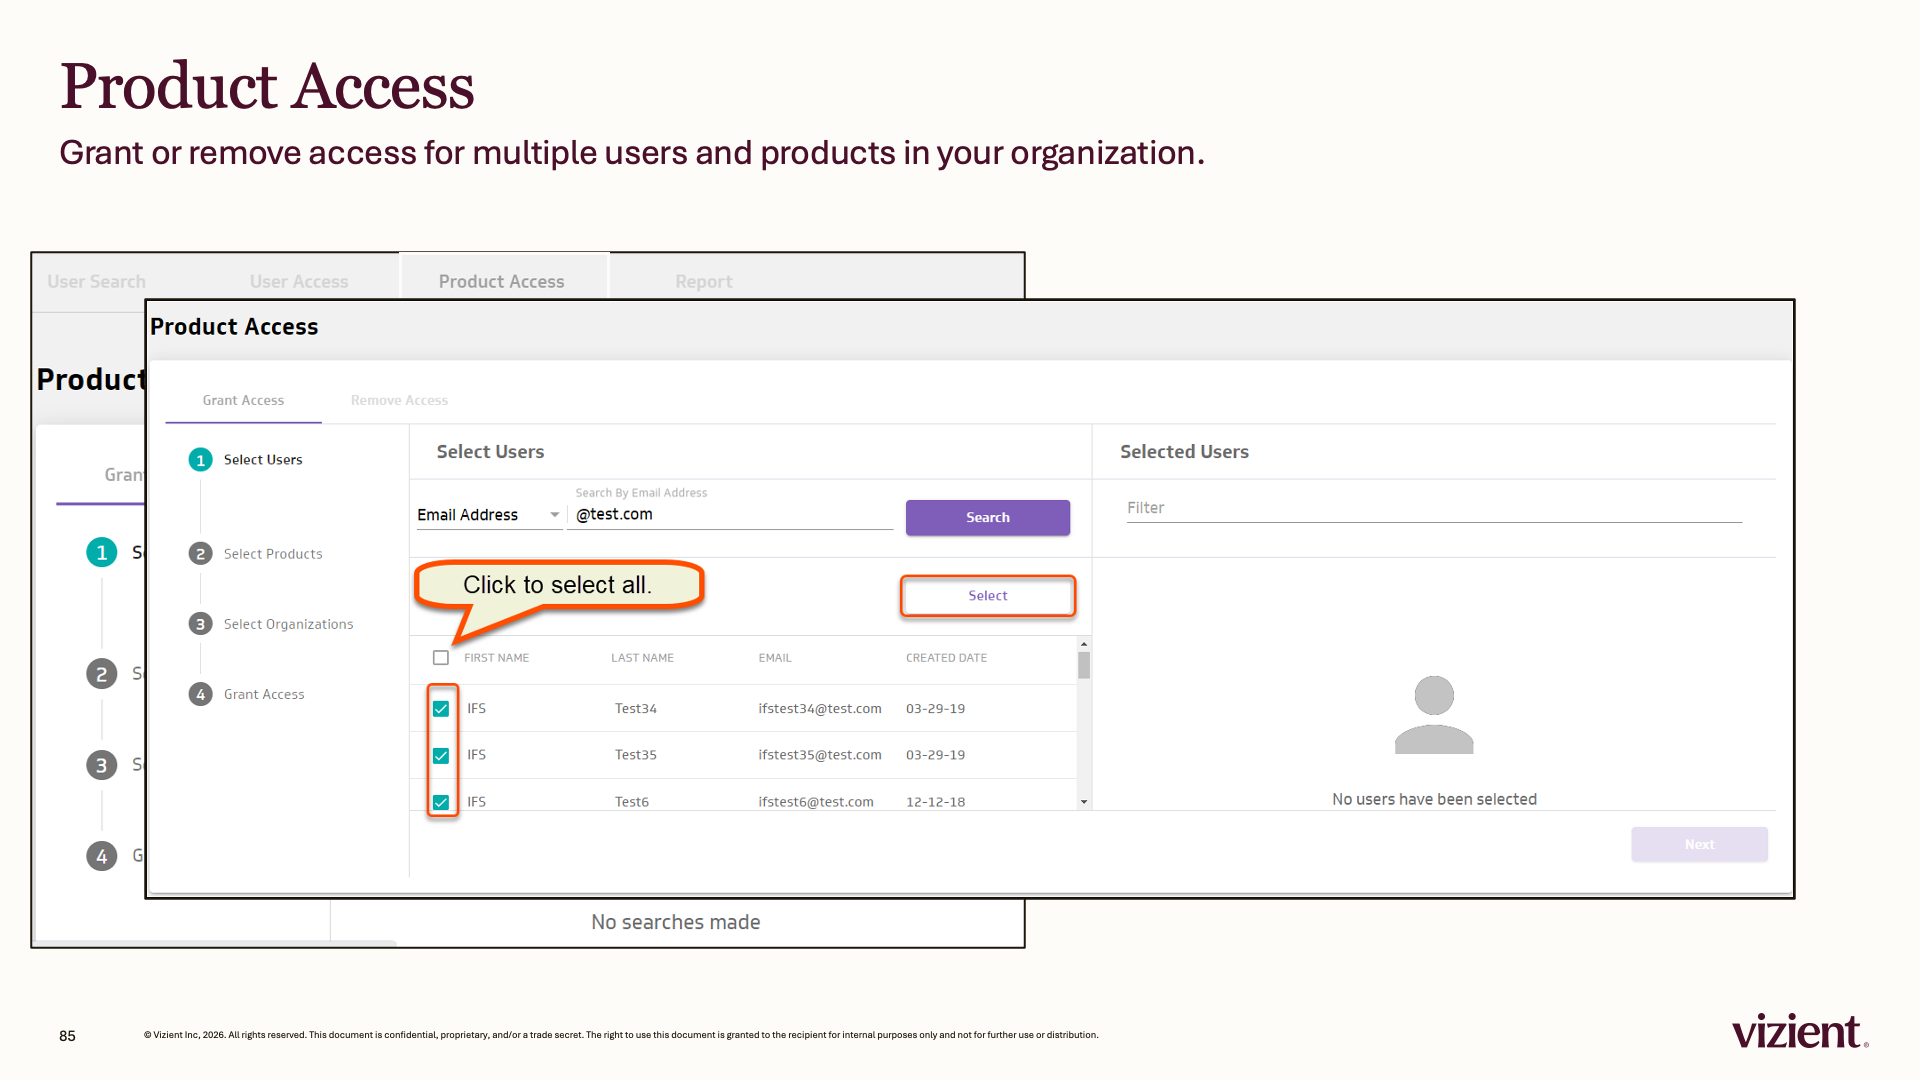1920x1080 pixels.
Task: Click scrollbar up arrow in user list
Action: (1084, 644)
